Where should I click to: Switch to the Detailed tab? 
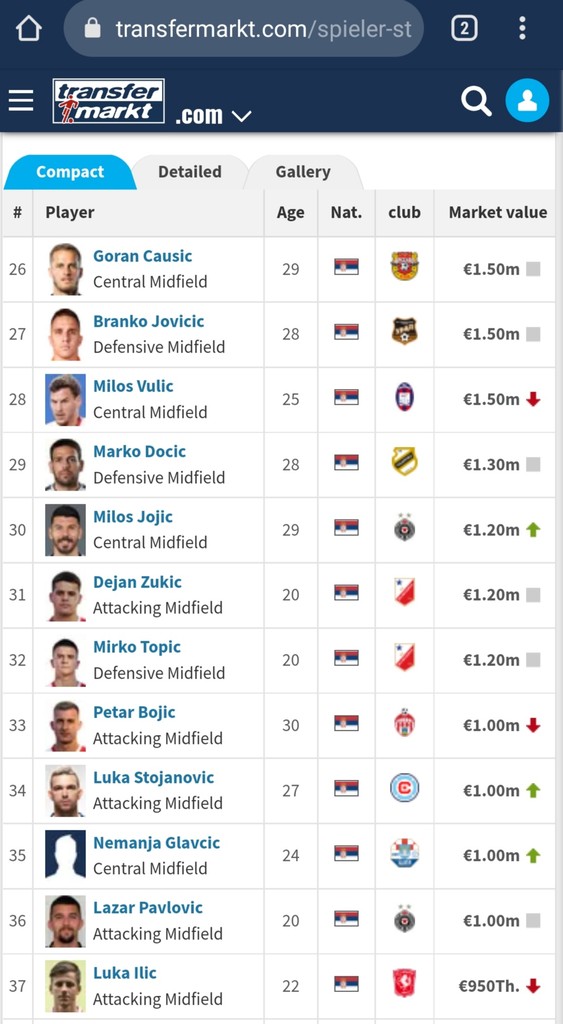[190, 172]
